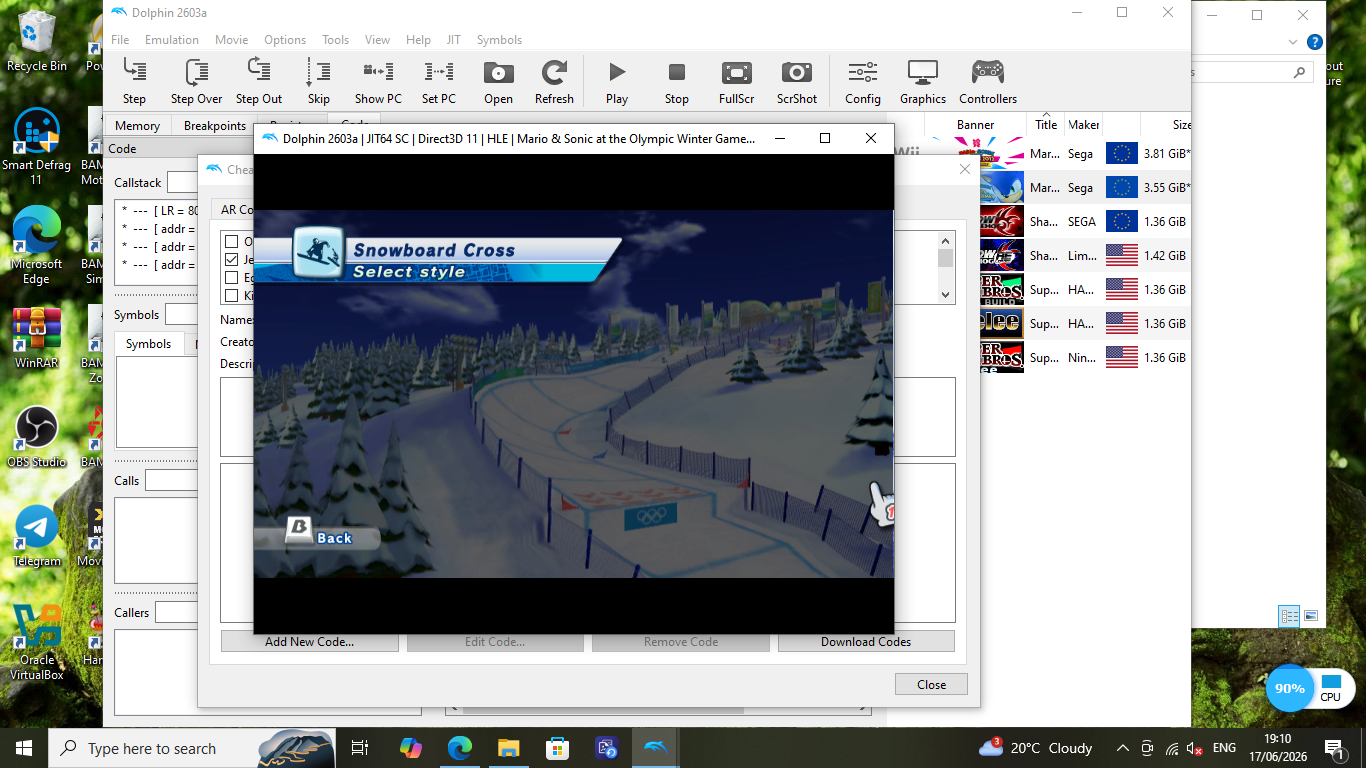This screenshot has height=768, width=1366.
Task: Click the Microsoft Edge desktop icon
Action: pyautogui.click(x=37, y=246)
